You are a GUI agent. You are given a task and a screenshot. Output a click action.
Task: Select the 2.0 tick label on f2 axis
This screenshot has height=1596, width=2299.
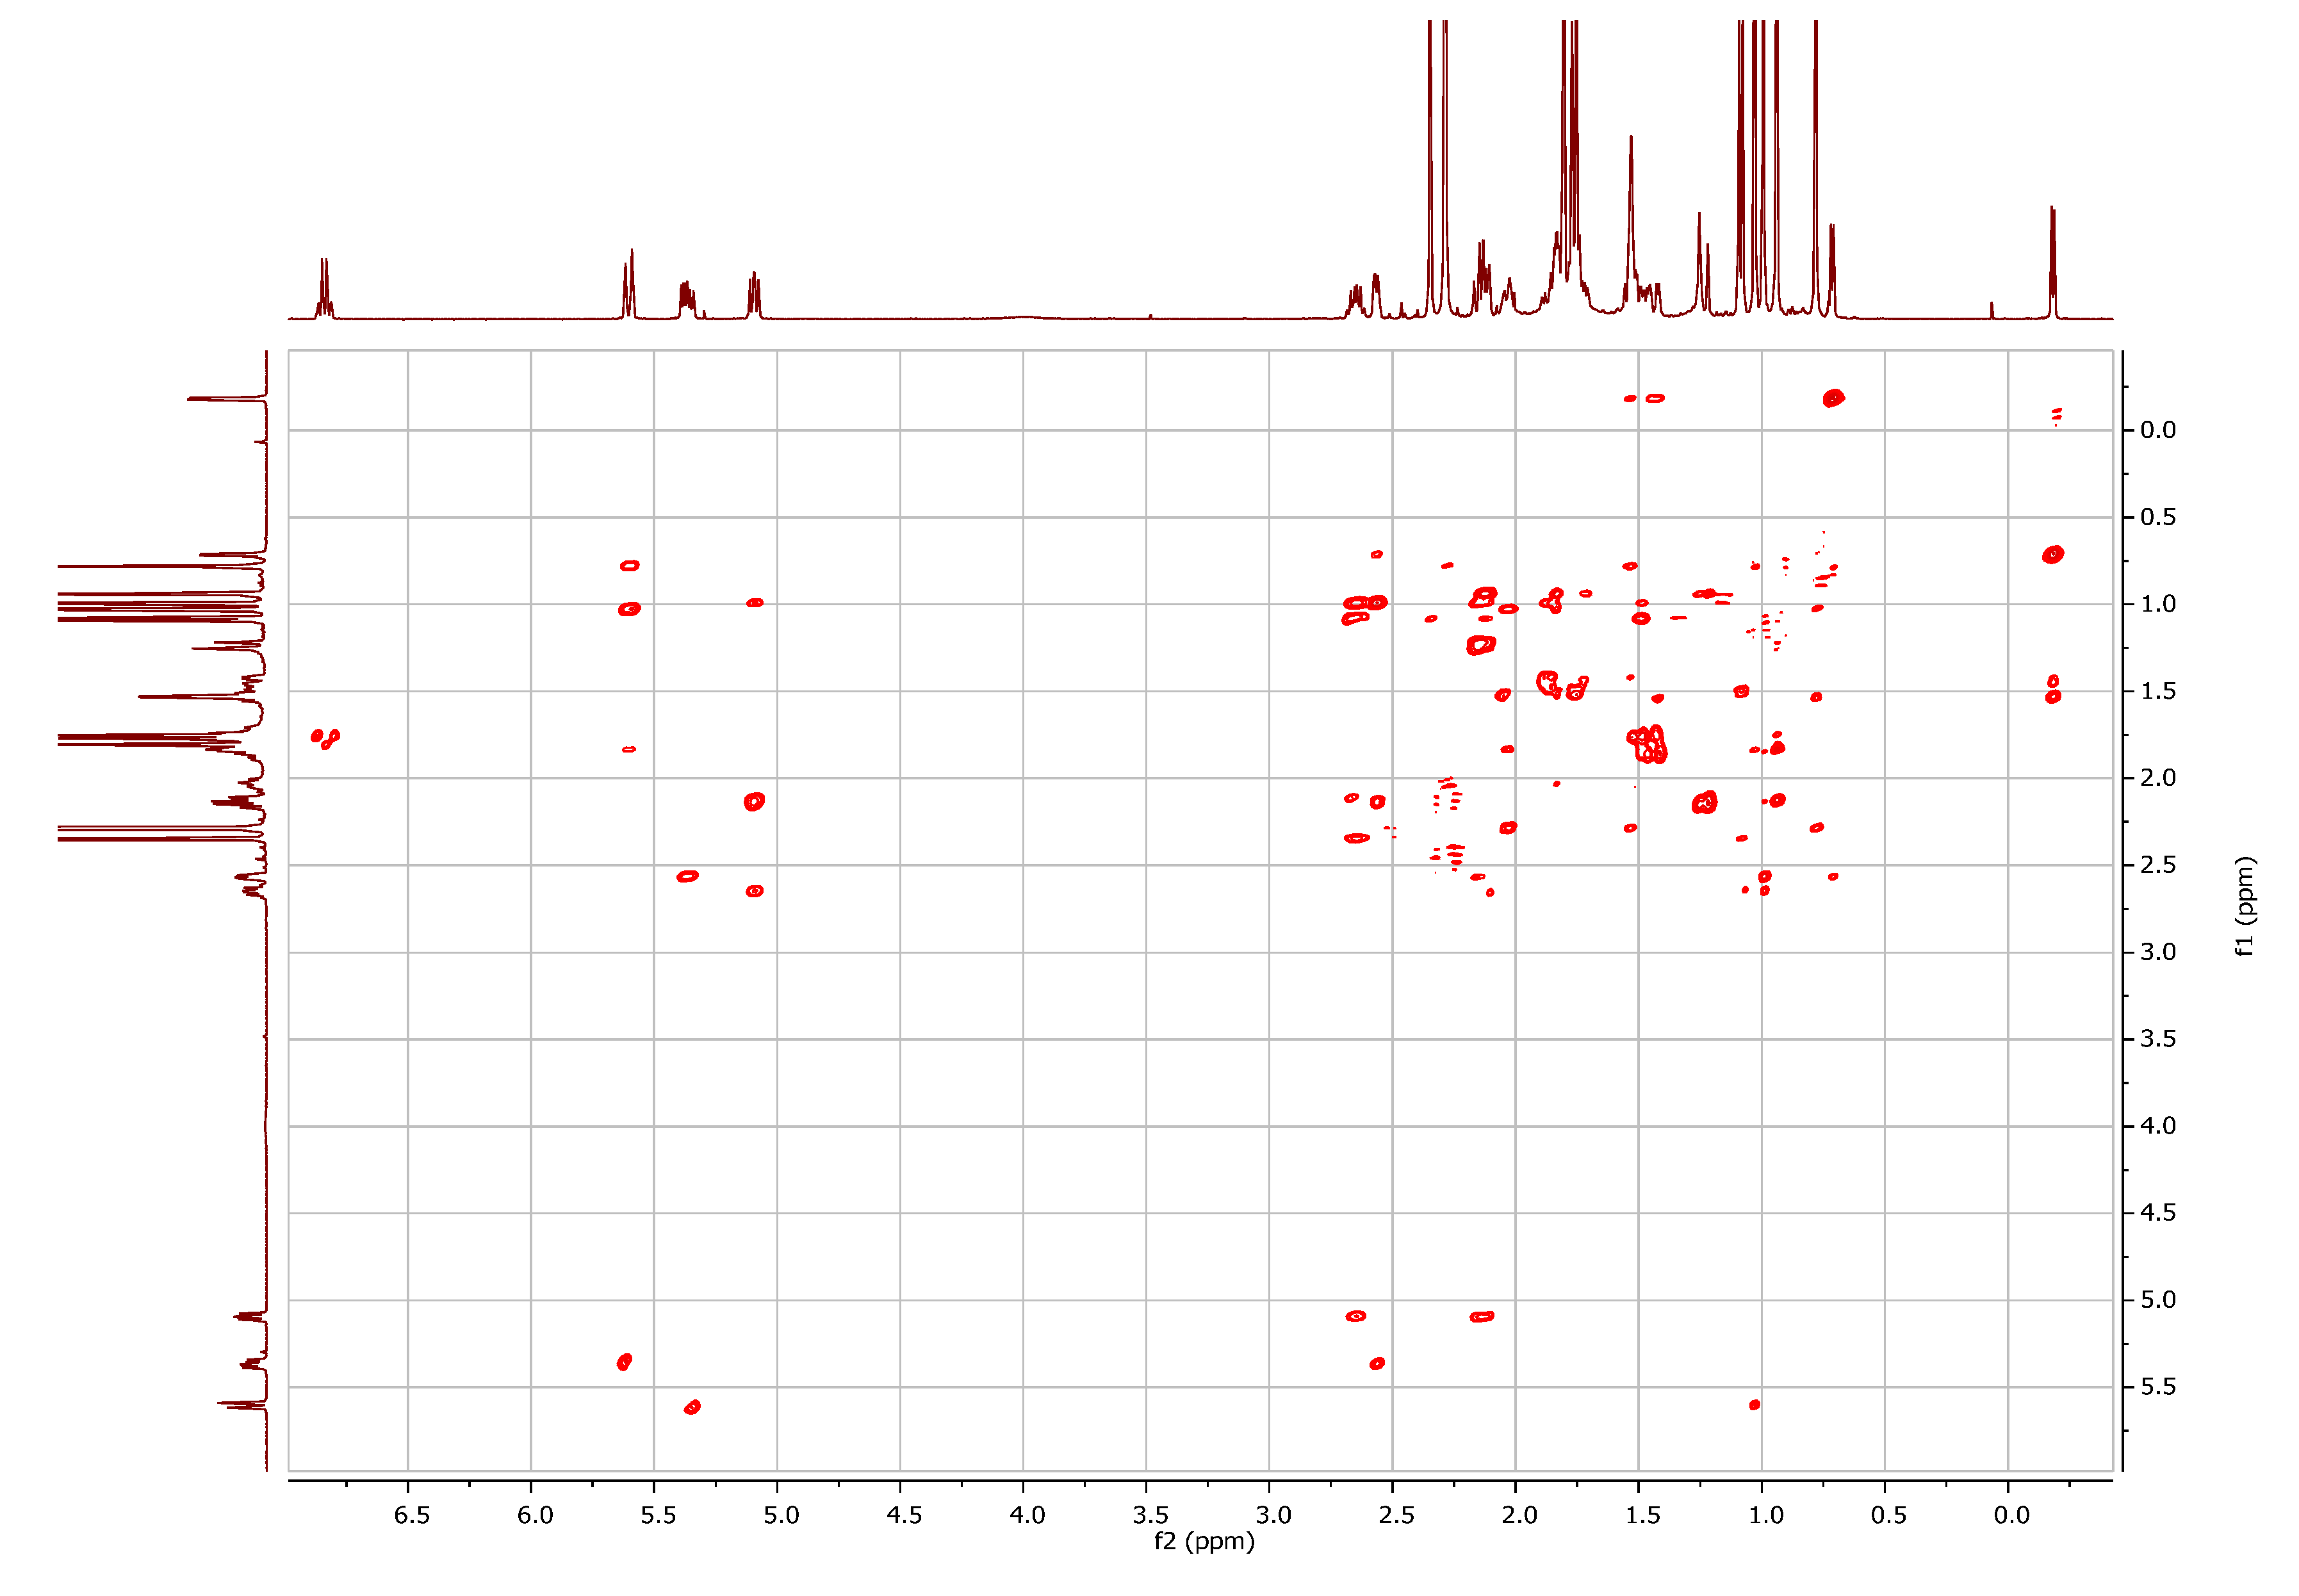click(1519, 1515)
